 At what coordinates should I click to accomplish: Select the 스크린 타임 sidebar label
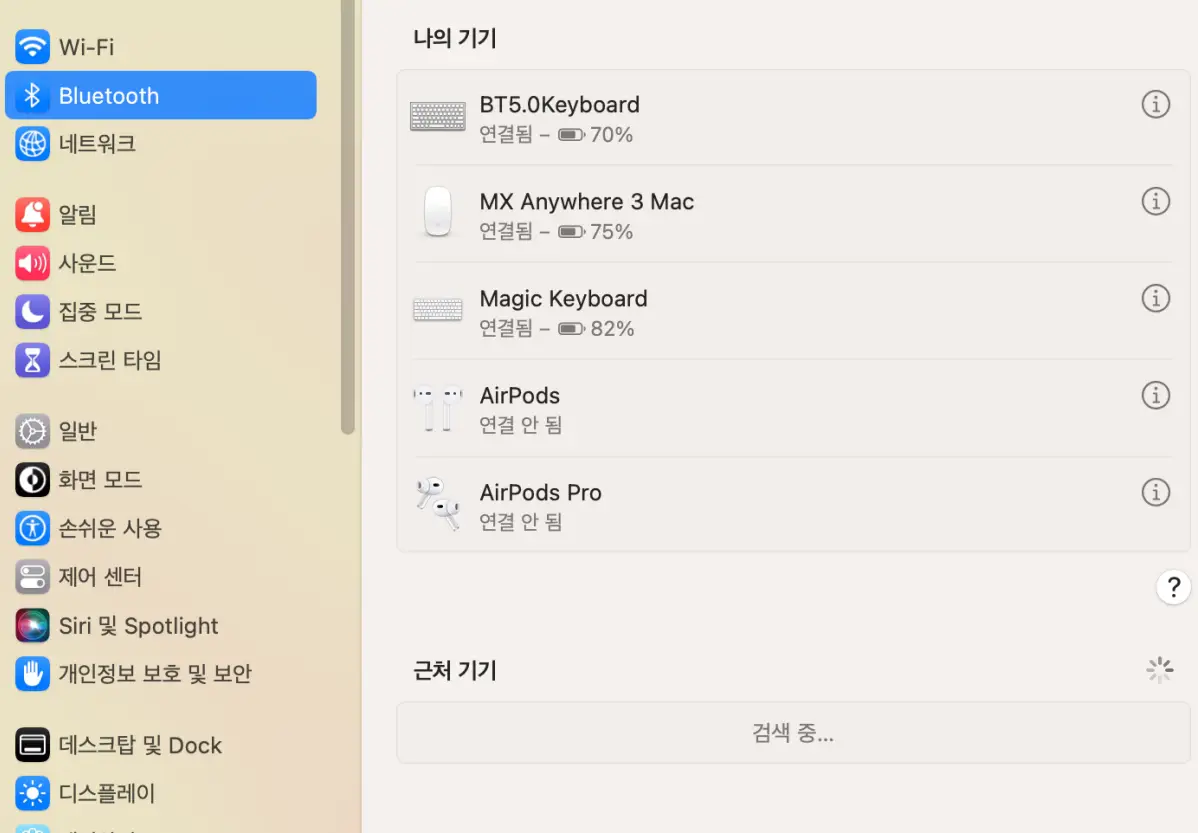point(110,361)
